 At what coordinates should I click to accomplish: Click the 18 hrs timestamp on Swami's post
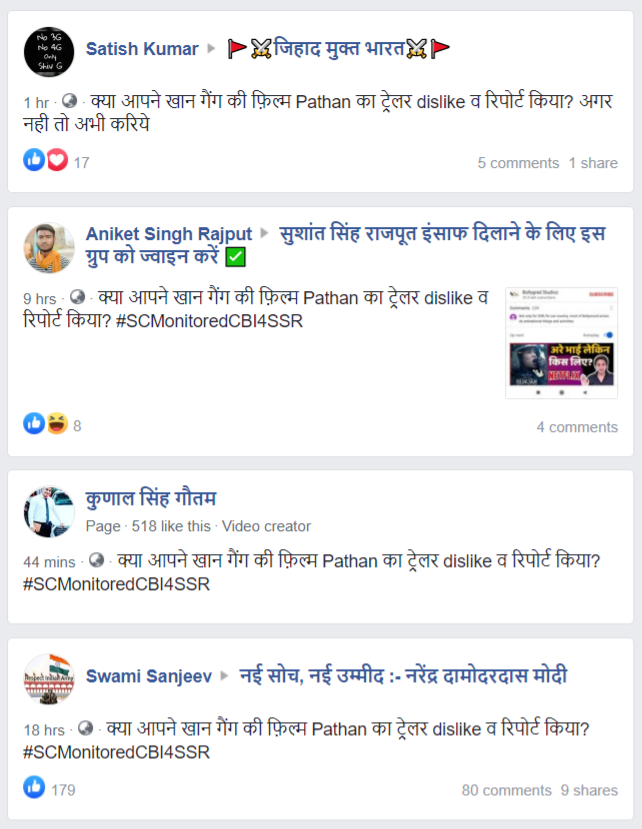(x=44, y=730)
